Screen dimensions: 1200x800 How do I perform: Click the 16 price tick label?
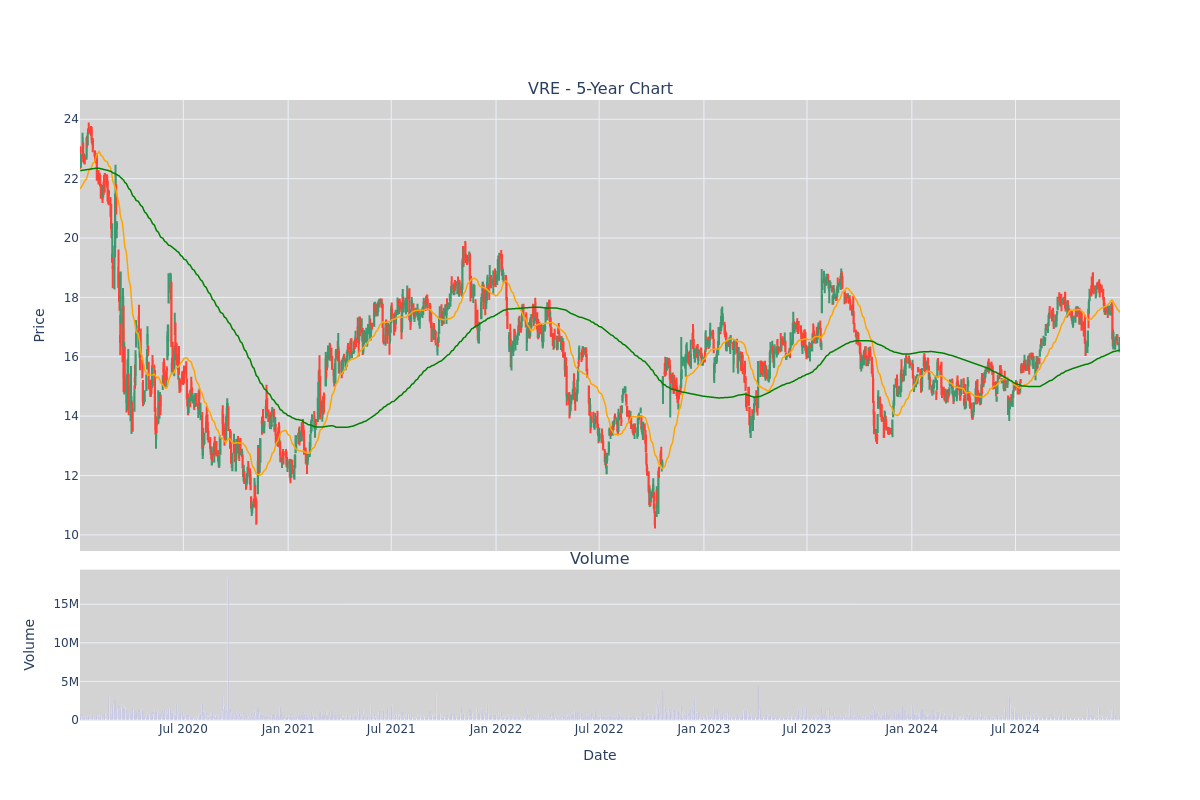click(x=71, y=357)
